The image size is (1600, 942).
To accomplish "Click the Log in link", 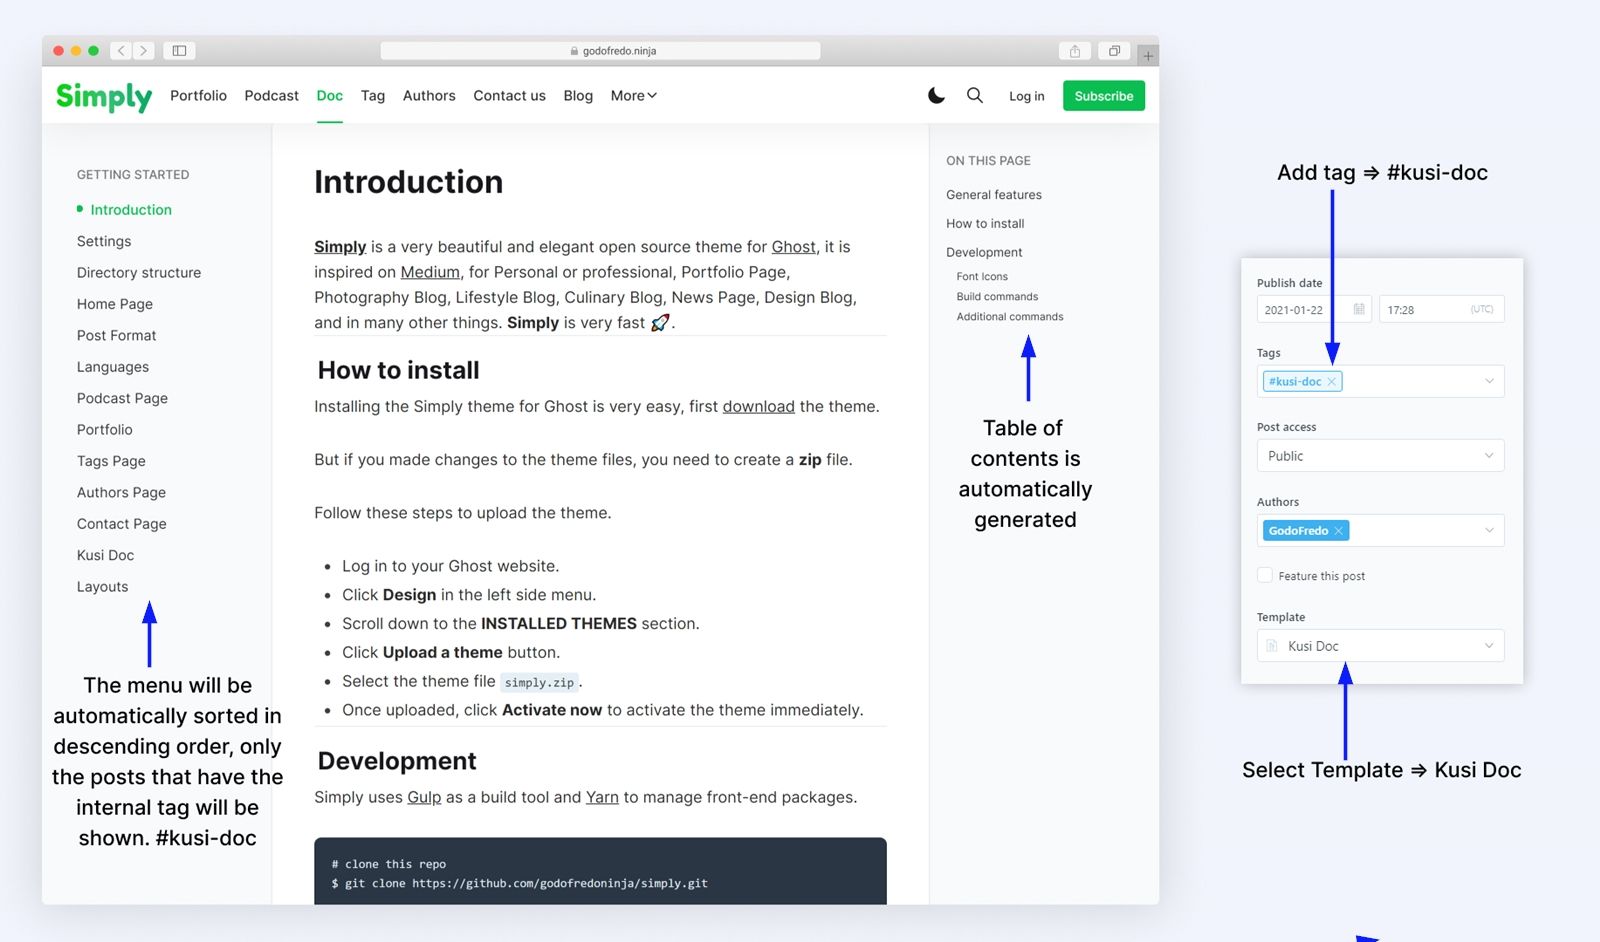I will point(1027,96).
